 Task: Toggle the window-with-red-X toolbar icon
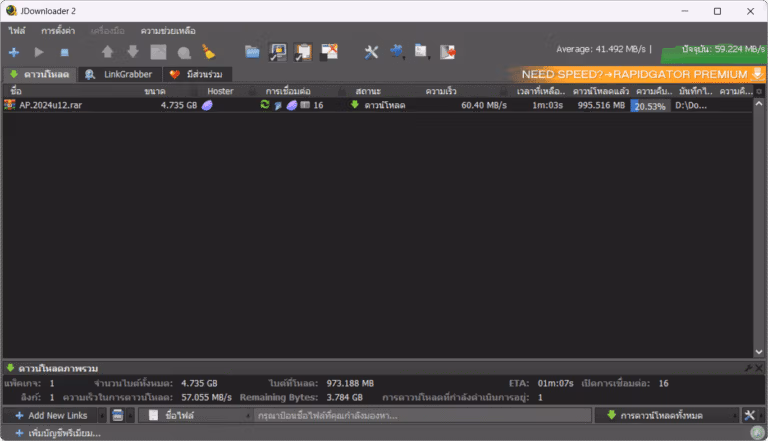(x=329, y=51)
